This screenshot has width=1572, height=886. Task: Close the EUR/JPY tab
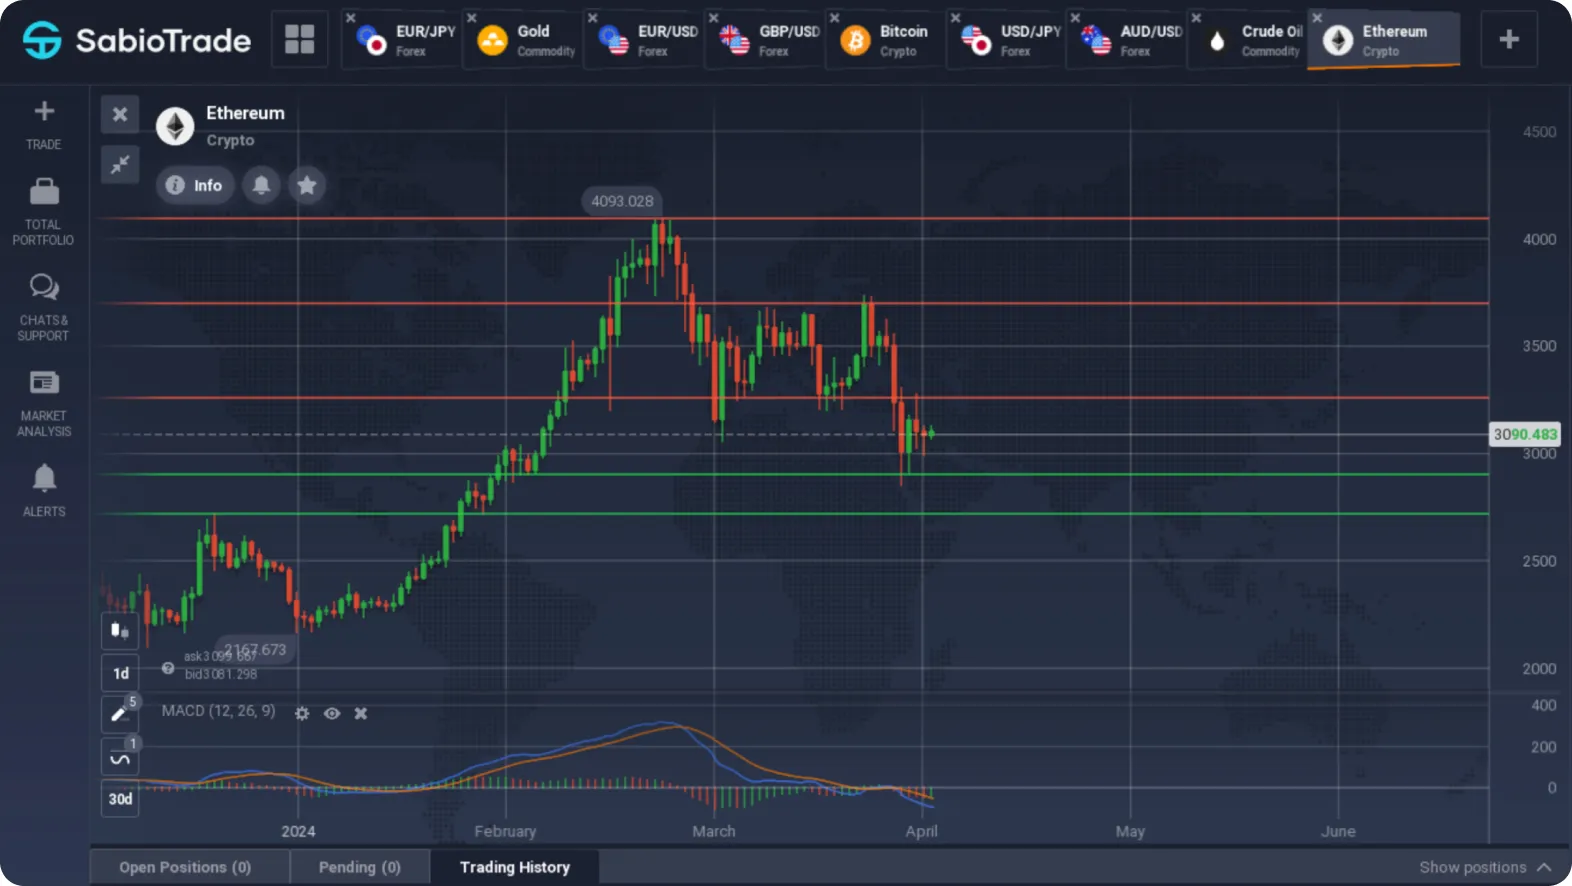point(351,18)
